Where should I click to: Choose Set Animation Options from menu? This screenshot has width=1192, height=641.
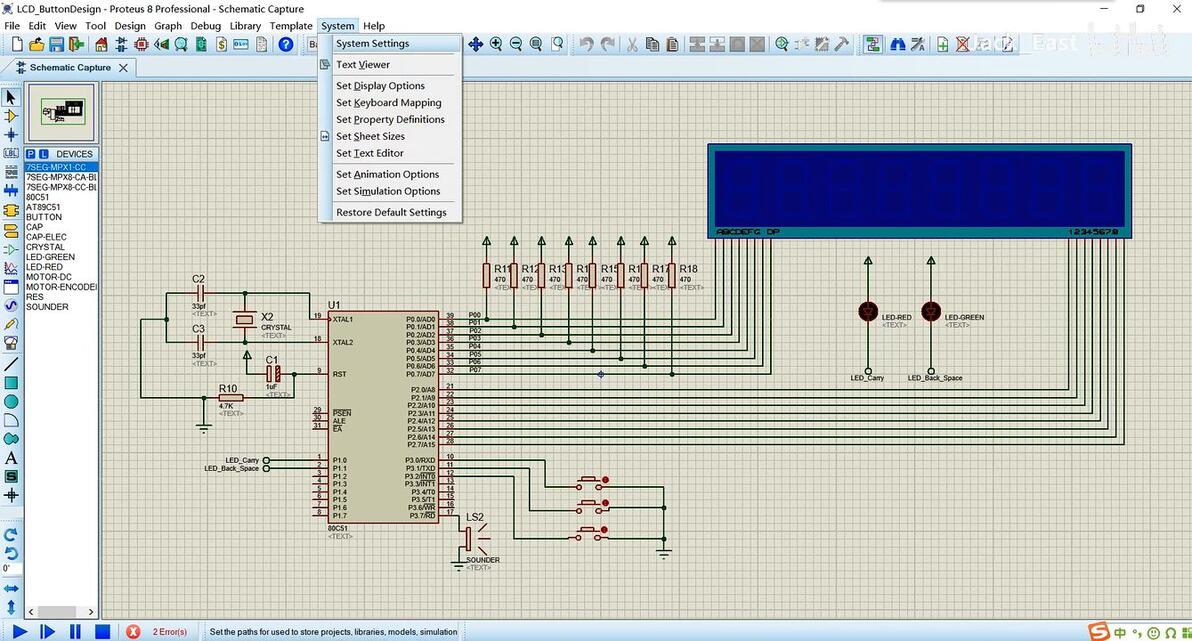[x=387, y=174]
